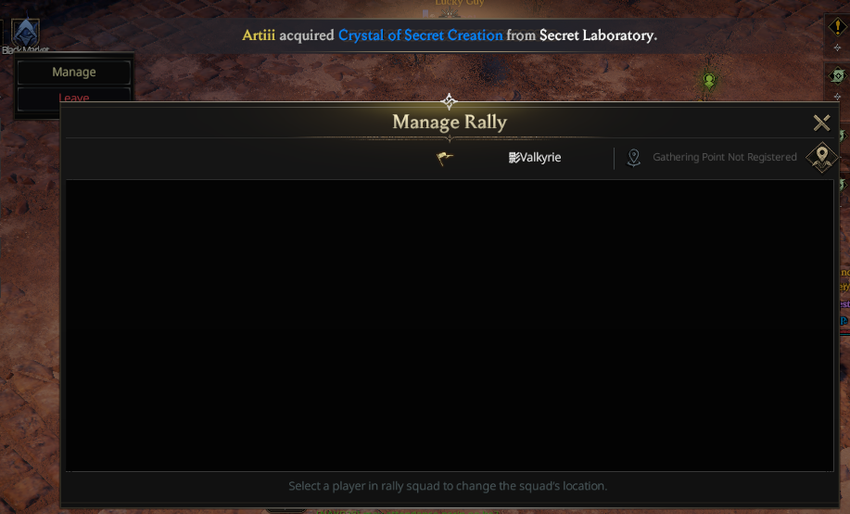Viewport: 850px width, 514px height.
Task: Register gathering point with diamond pin button
Action: click(822, 157)
